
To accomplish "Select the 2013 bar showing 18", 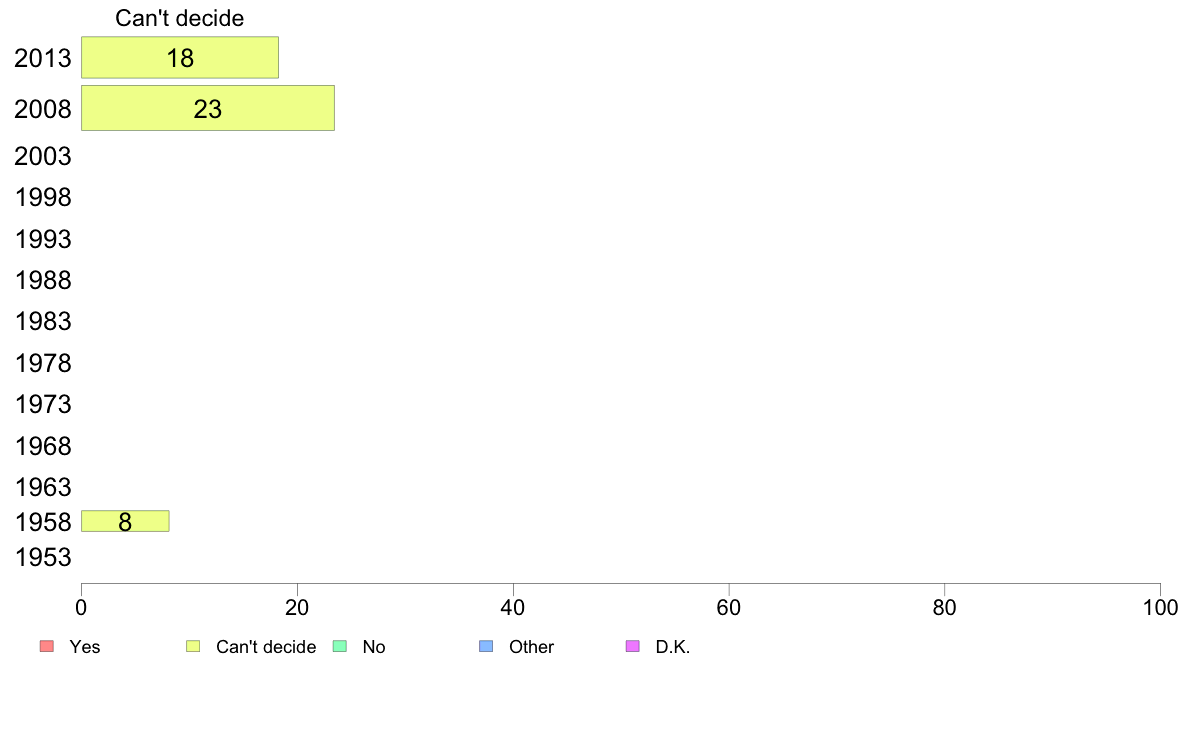I will [179, 58].
